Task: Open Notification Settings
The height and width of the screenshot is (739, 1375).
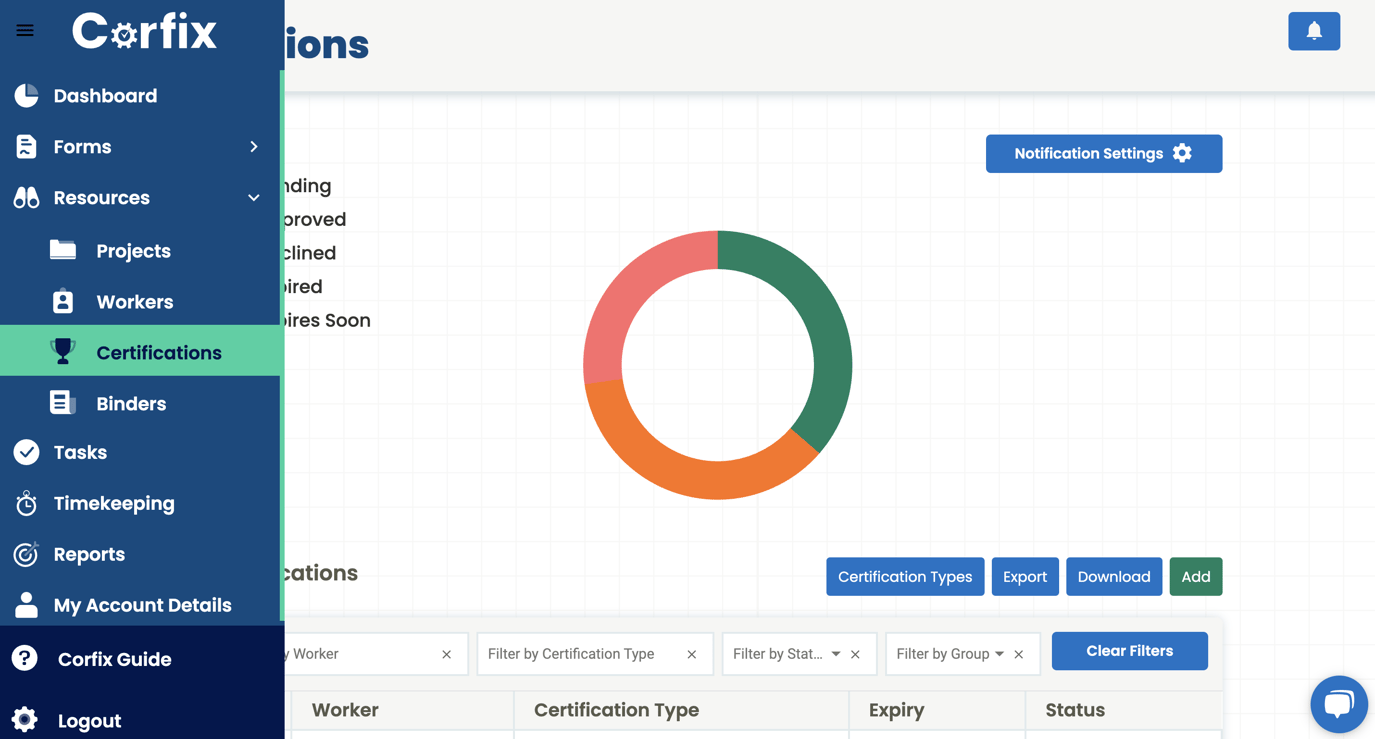Action: click(x=1104, y=154)
